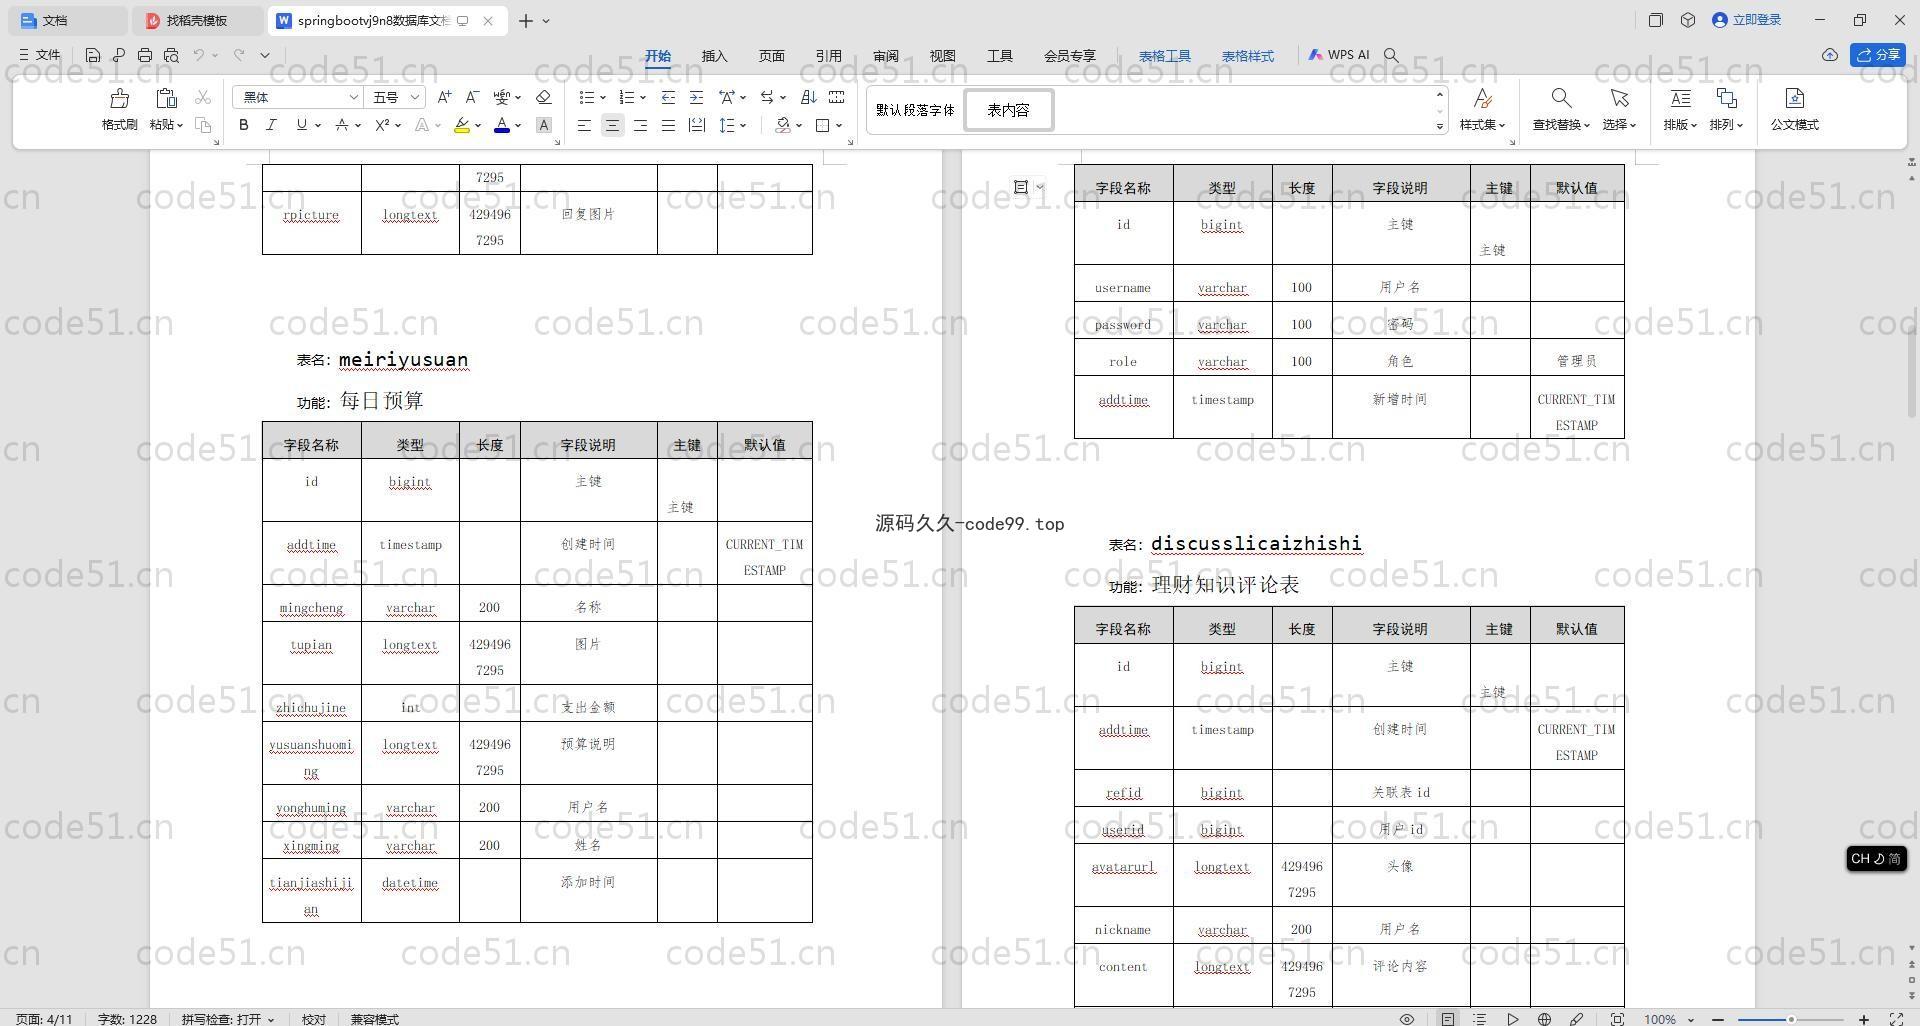1920x1026 pixels.
Task: Toggle character shading A icon
Action: [544, 125]
